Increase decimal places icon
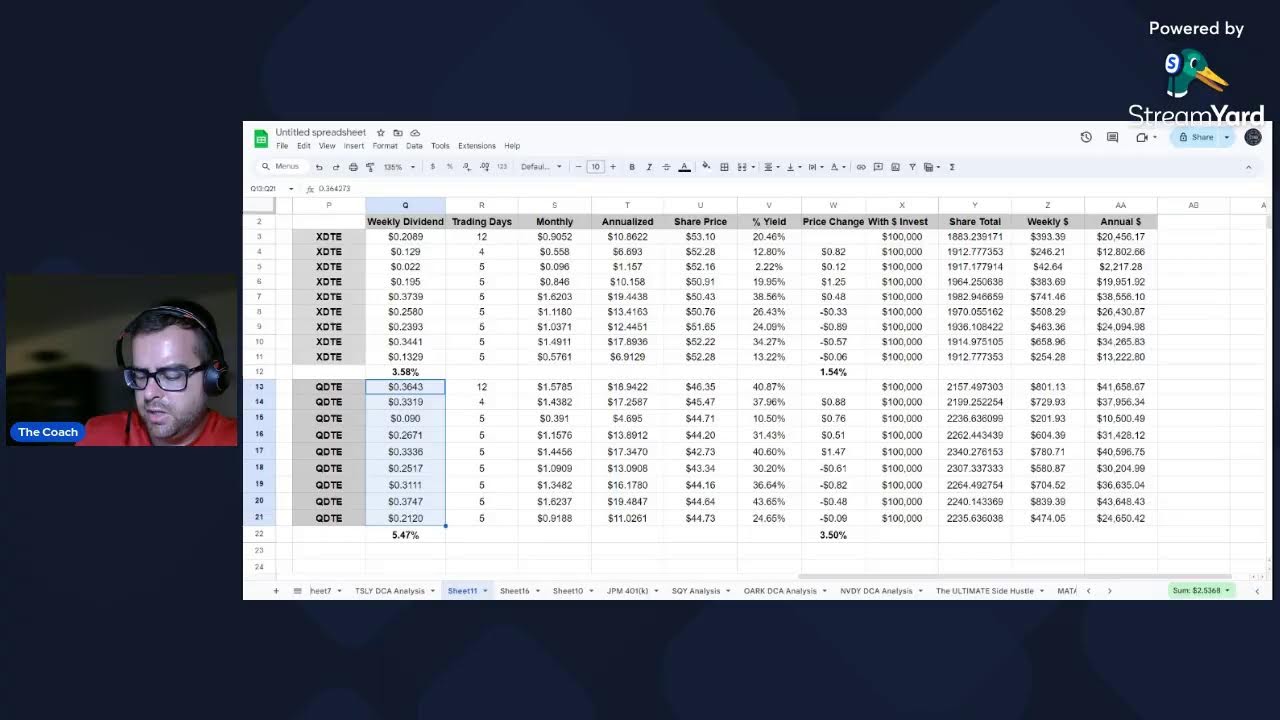Viewport: 1280px width, 720px height. click(484, 167)
